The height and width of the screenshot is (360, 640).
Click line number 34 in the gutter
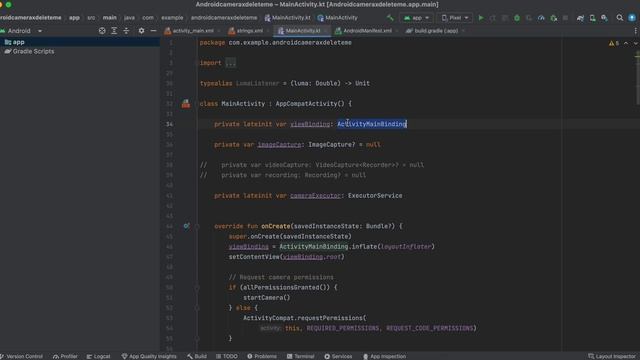pyautogui.click(x=169, y=124)
